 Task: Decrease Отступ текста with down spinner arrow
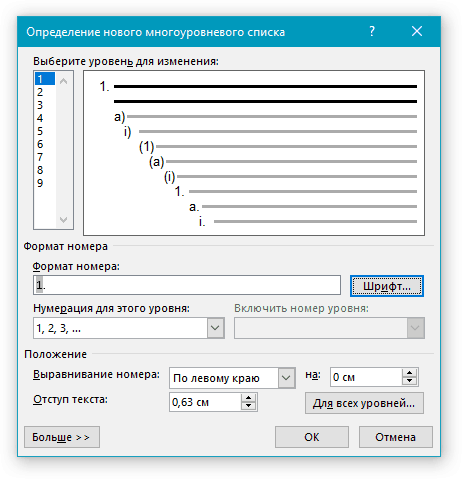click(248, 406)
